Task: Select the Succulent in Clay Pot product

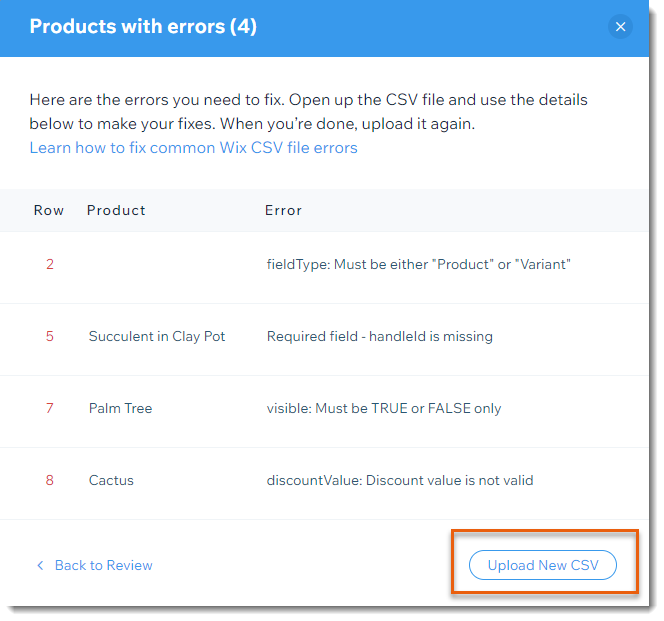Action: [x=157, y=336]
